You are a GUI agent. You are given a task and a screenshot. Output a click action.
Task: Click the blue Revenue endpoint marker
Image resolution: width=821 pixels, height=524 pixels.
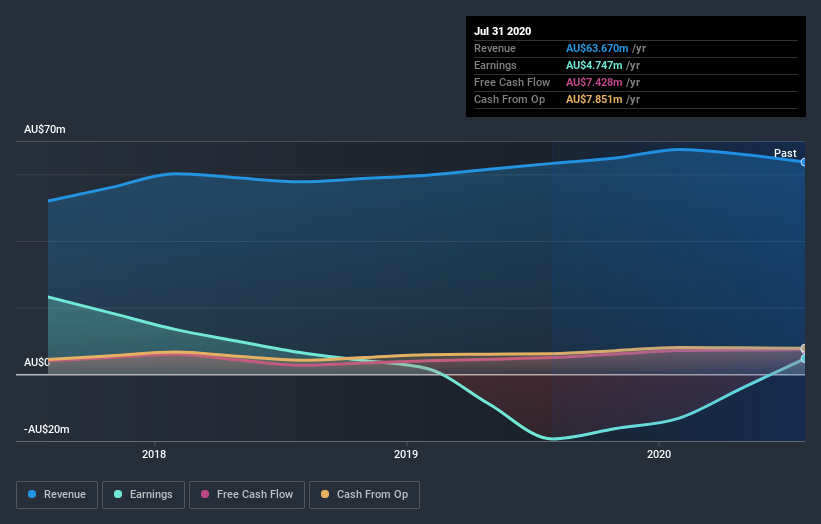click(x=804, y=162)
